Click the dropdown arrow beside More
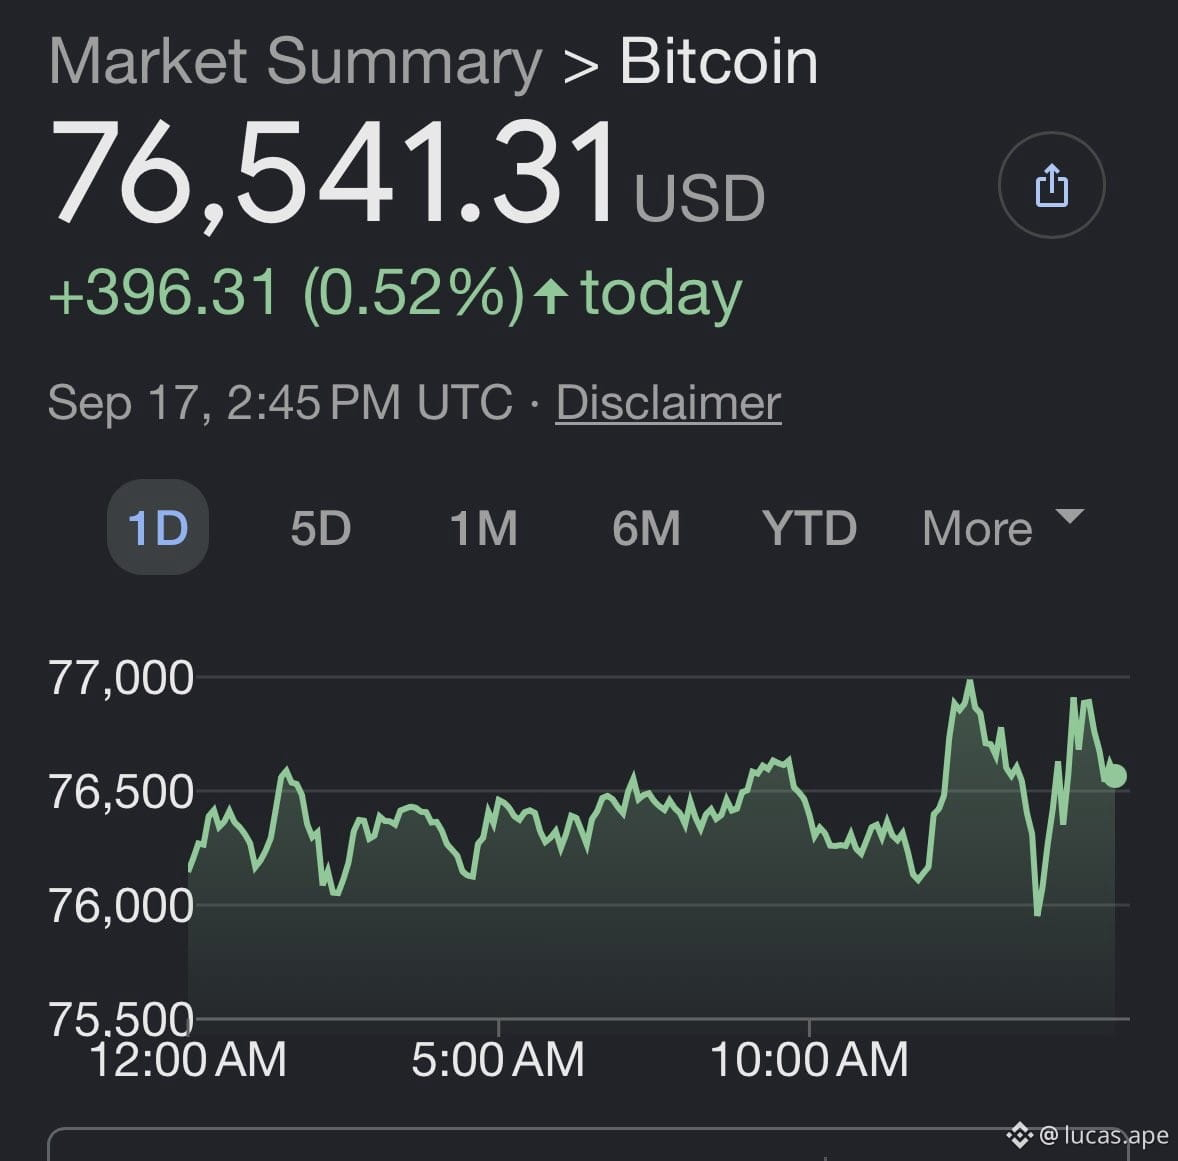This screenshot has height=1161, width=1178. (x=1069, y=515)
